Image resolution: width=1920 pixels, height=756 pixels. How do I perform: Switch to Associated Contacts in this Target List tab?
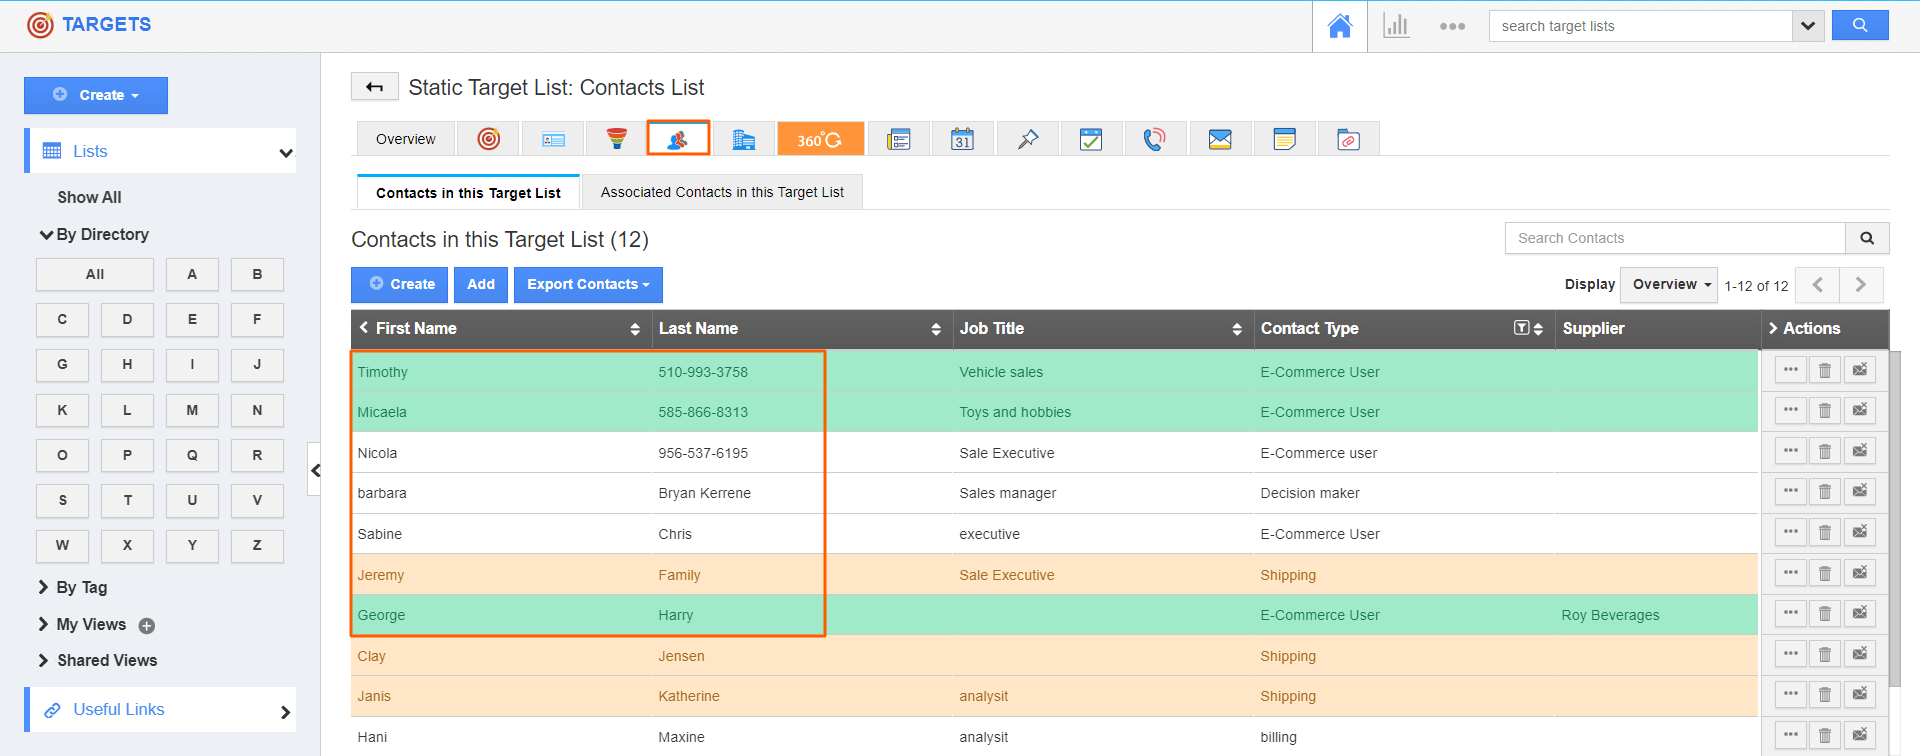pyautogui.click(x=722, y=192)
